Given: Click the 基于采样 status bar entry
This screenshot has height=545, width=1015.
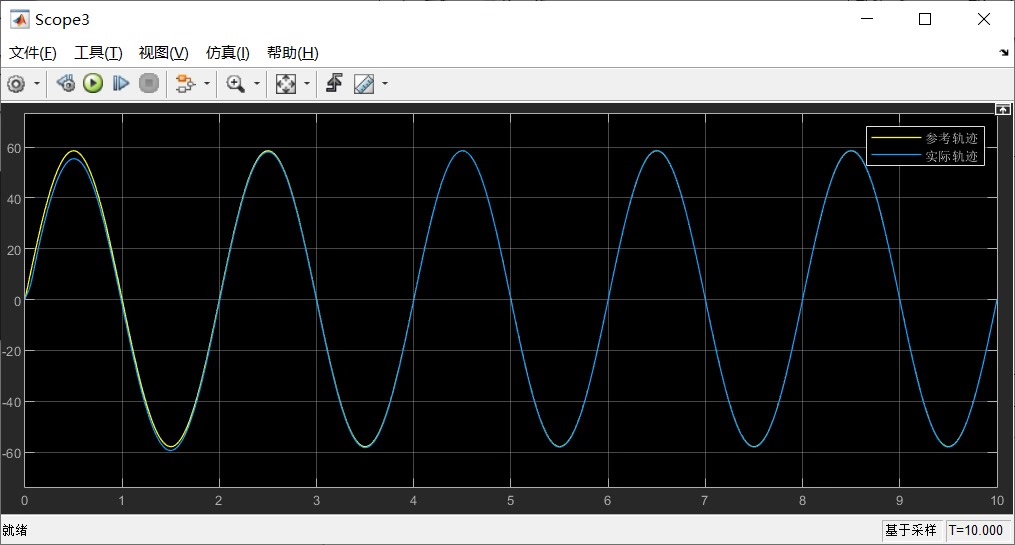Looking at the screenshot, I should (911, 531).
